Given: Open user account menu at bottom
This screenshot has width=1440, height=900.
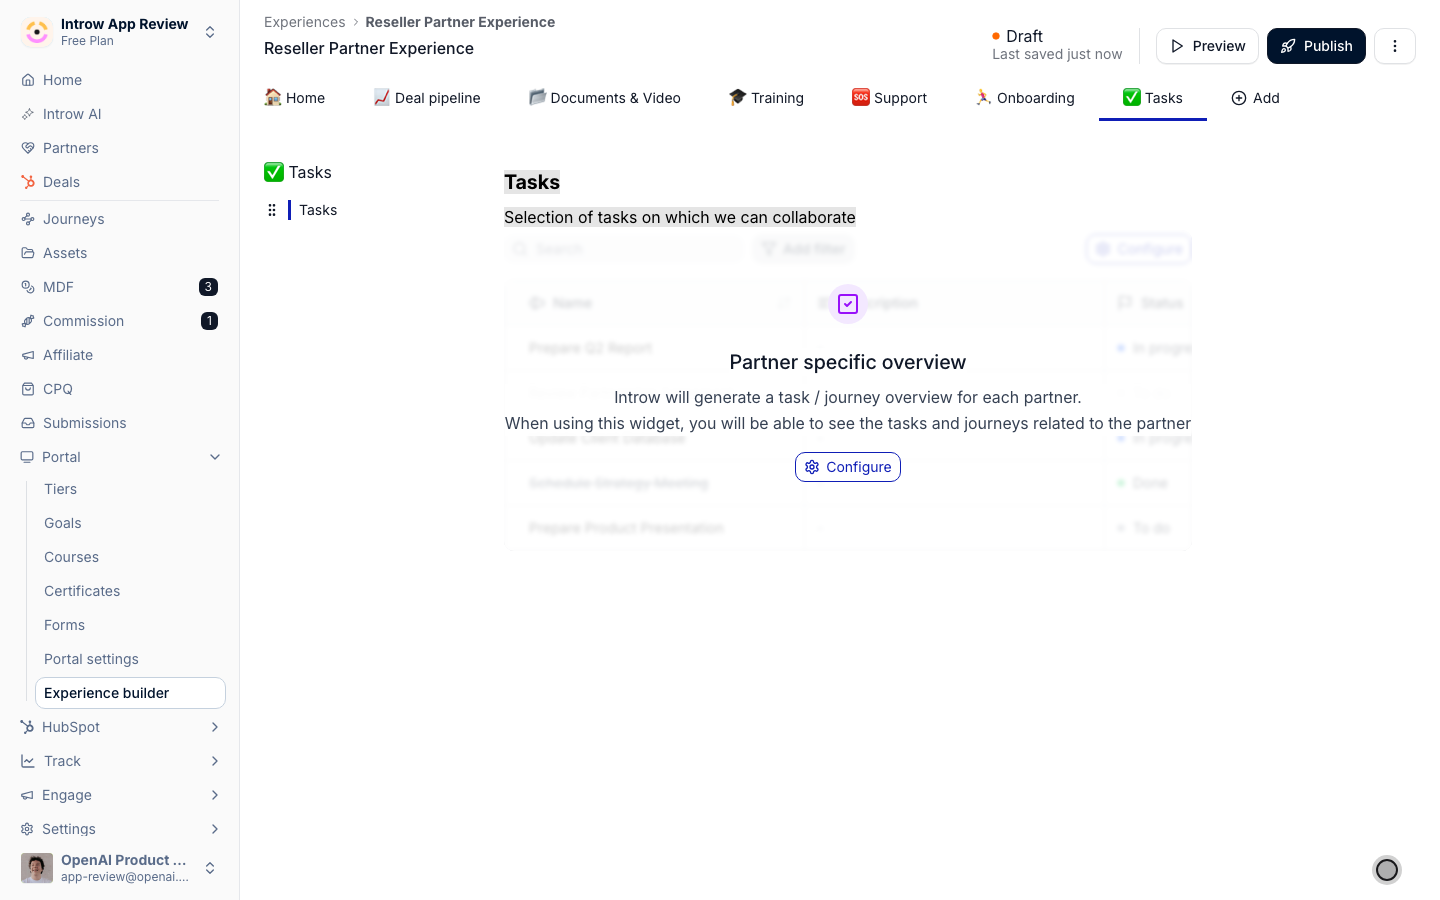Looking at the screenshot, I should (x=120, y=868).
